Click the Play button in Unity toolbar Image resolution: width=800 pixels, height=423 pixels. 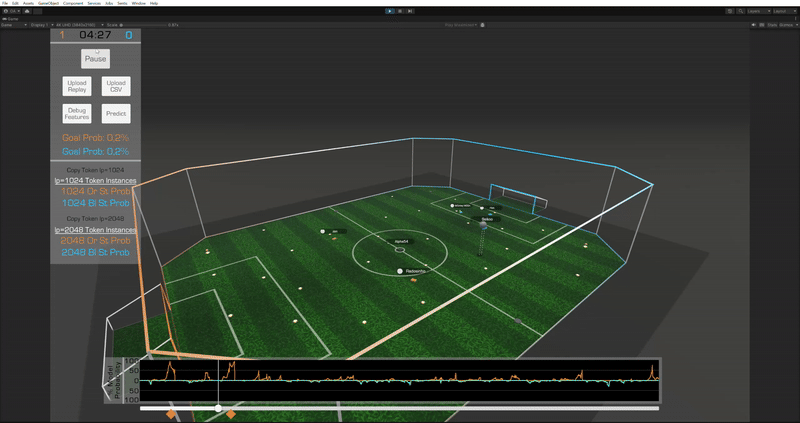point(390,11)
